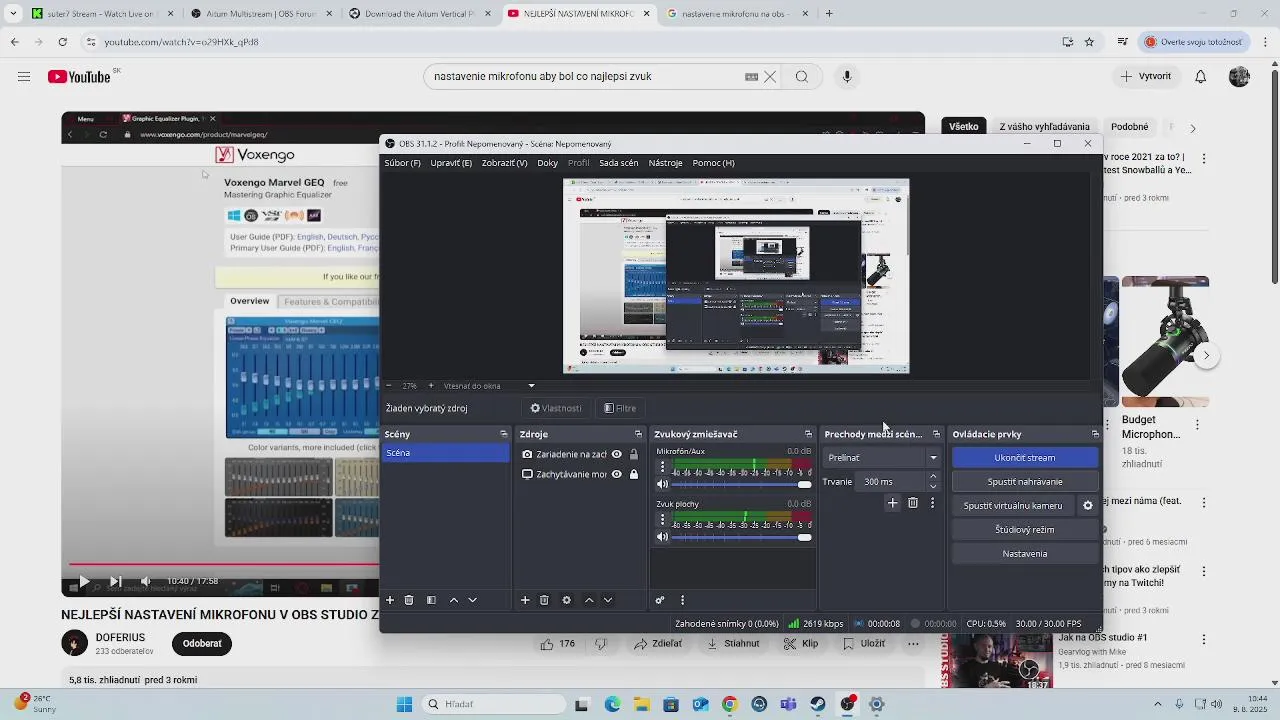Increase Trvanie duration stepper arrow
This screenshot has width=1280, height=720.
933,477
